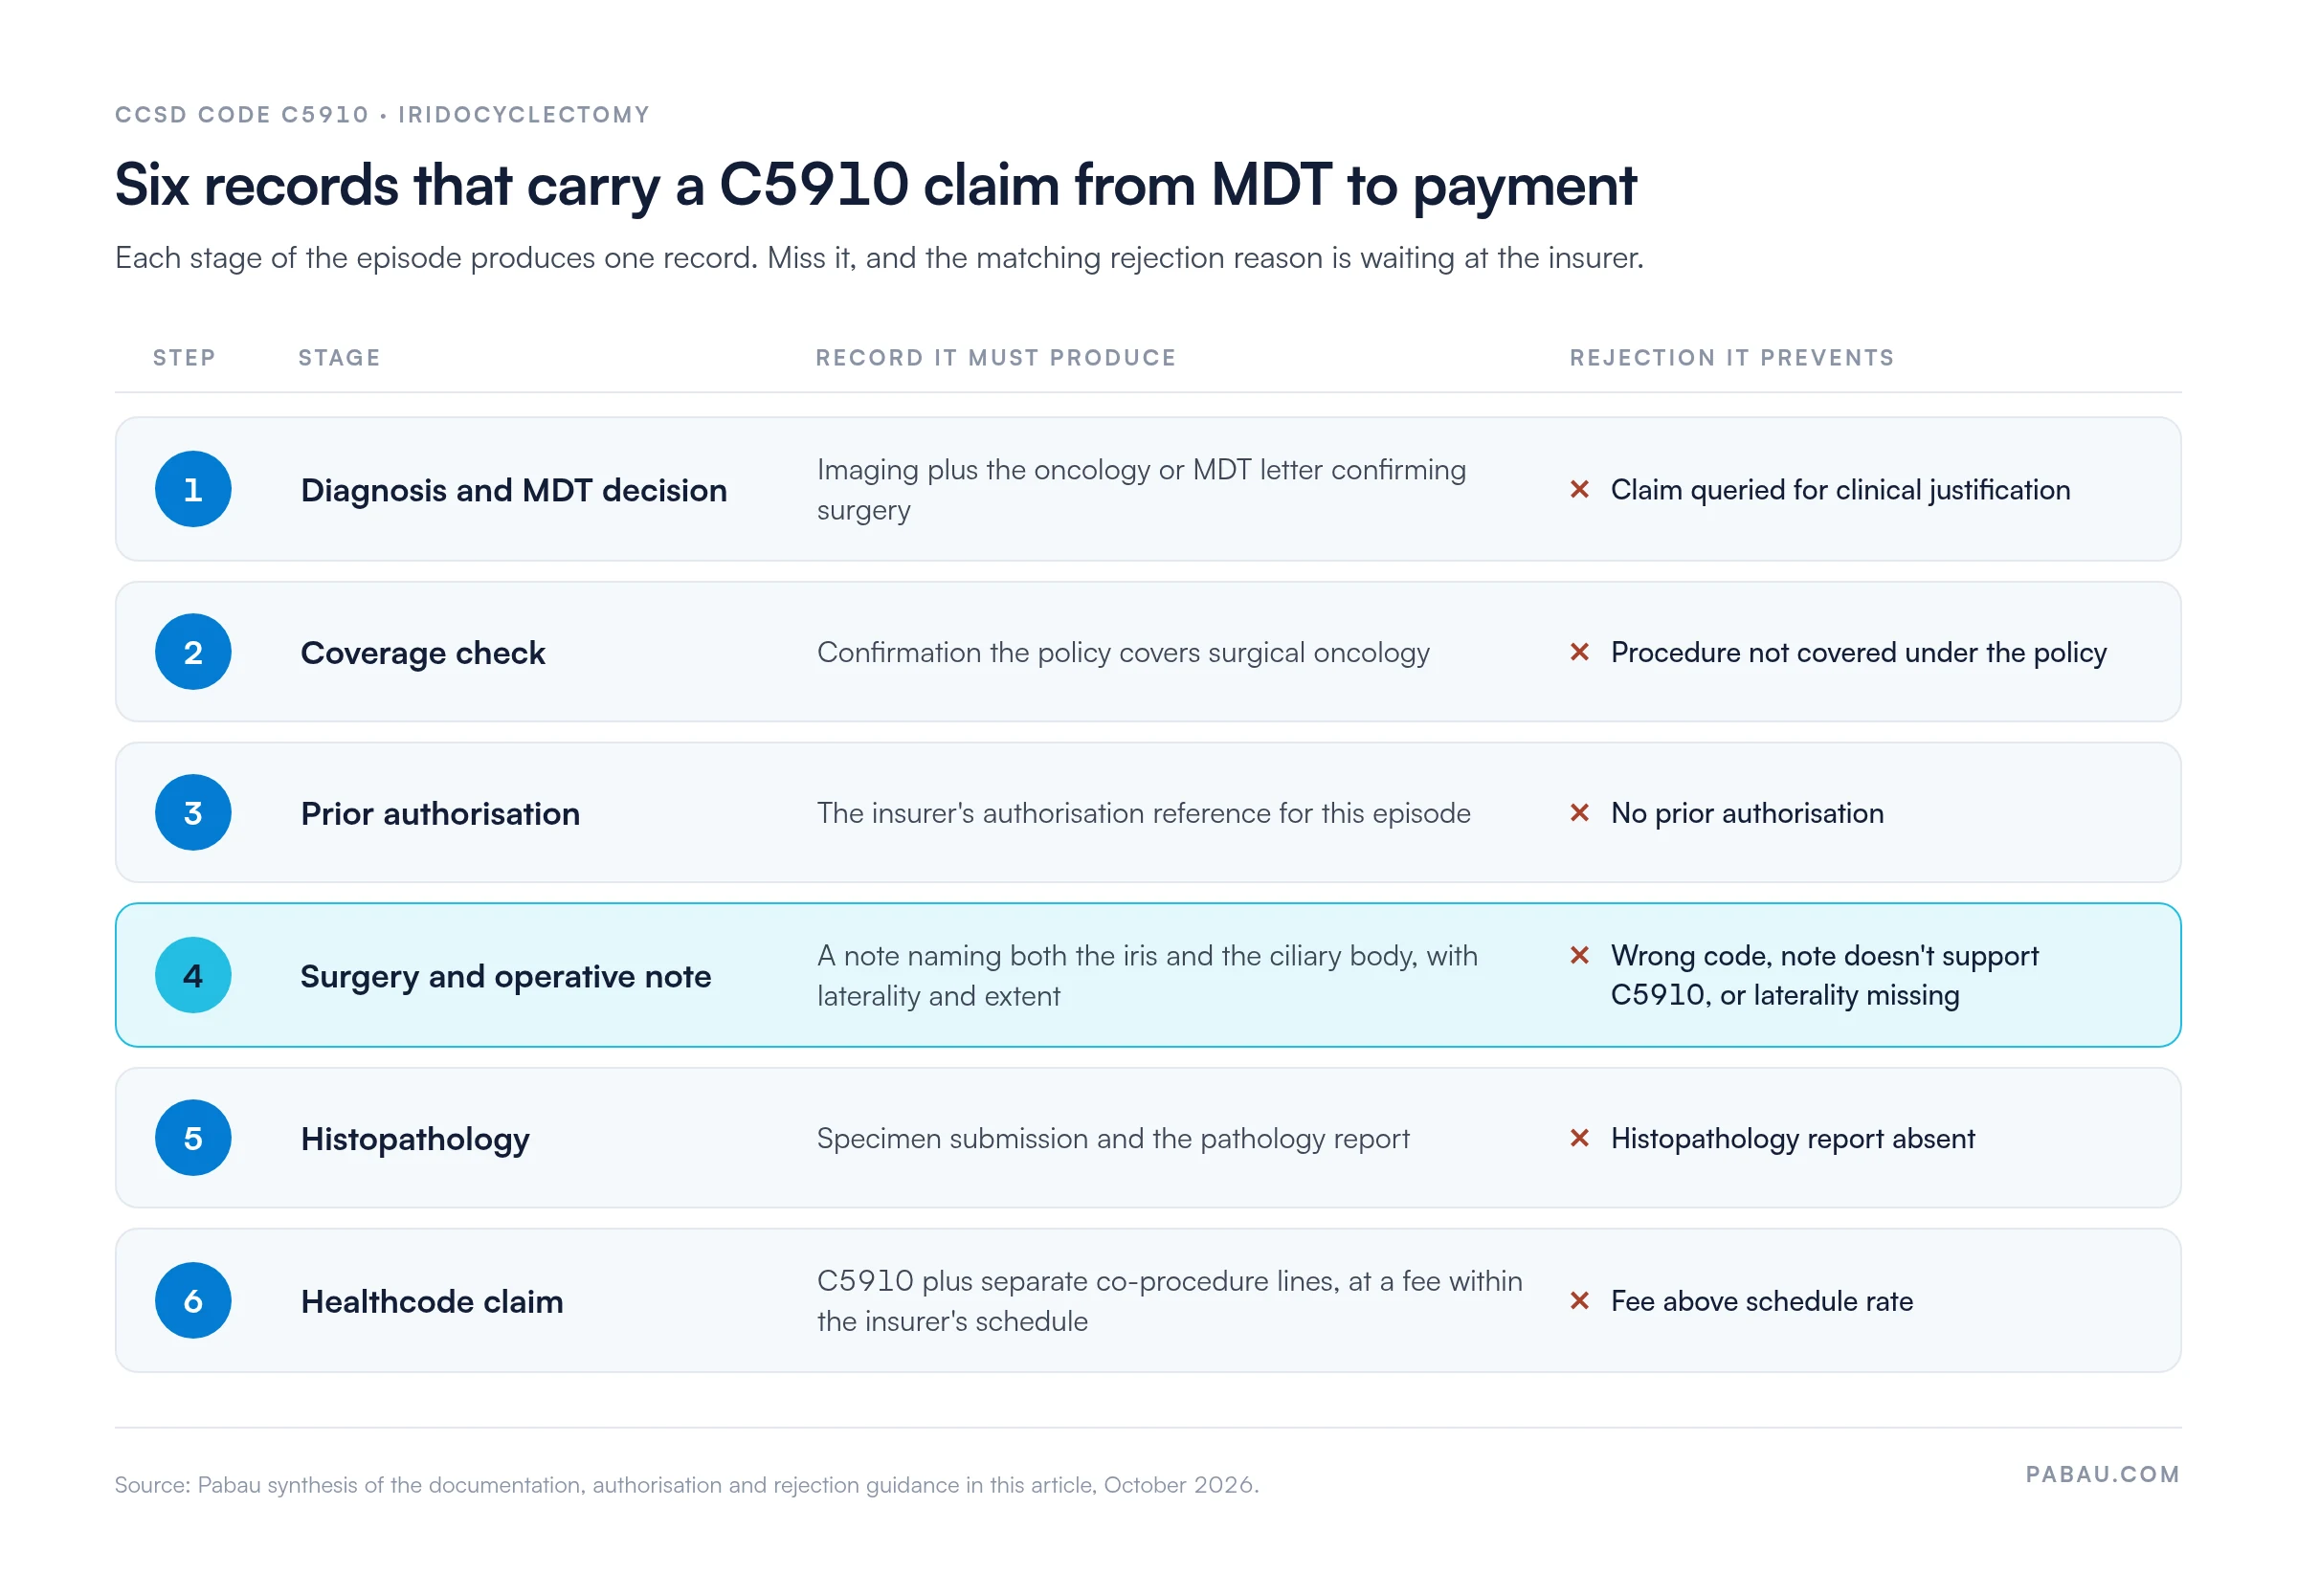Click the step 1 number circle

(x=193, y=489)
